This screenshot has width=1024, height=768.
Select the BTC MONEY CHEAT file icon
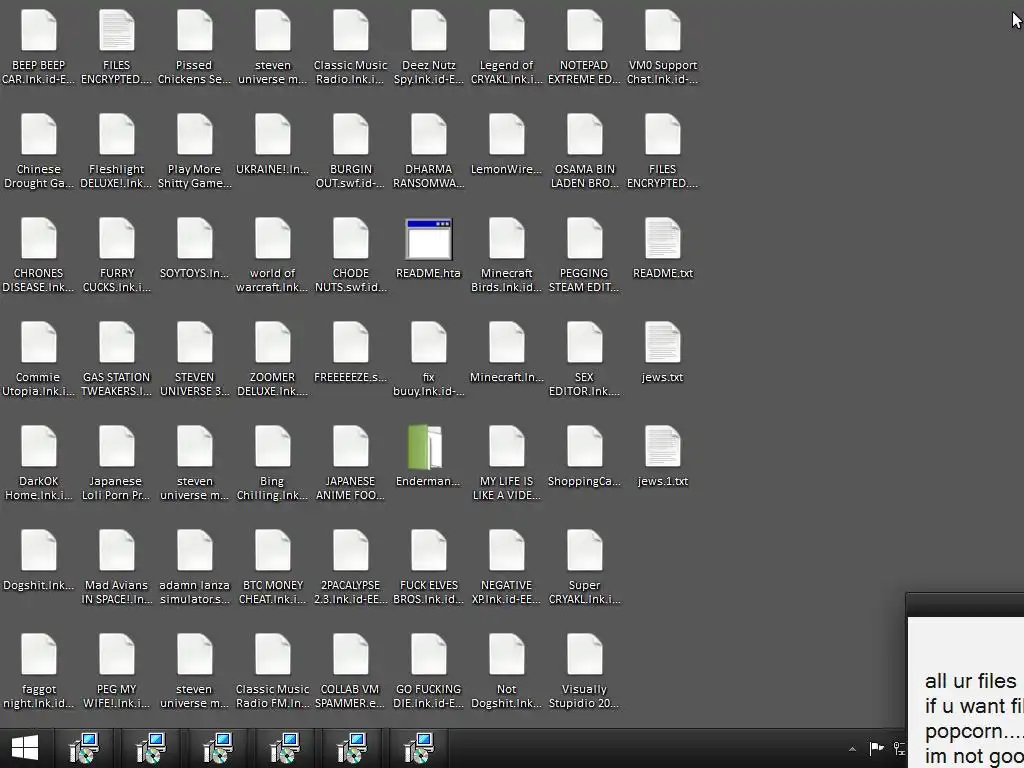coord(273,550)
